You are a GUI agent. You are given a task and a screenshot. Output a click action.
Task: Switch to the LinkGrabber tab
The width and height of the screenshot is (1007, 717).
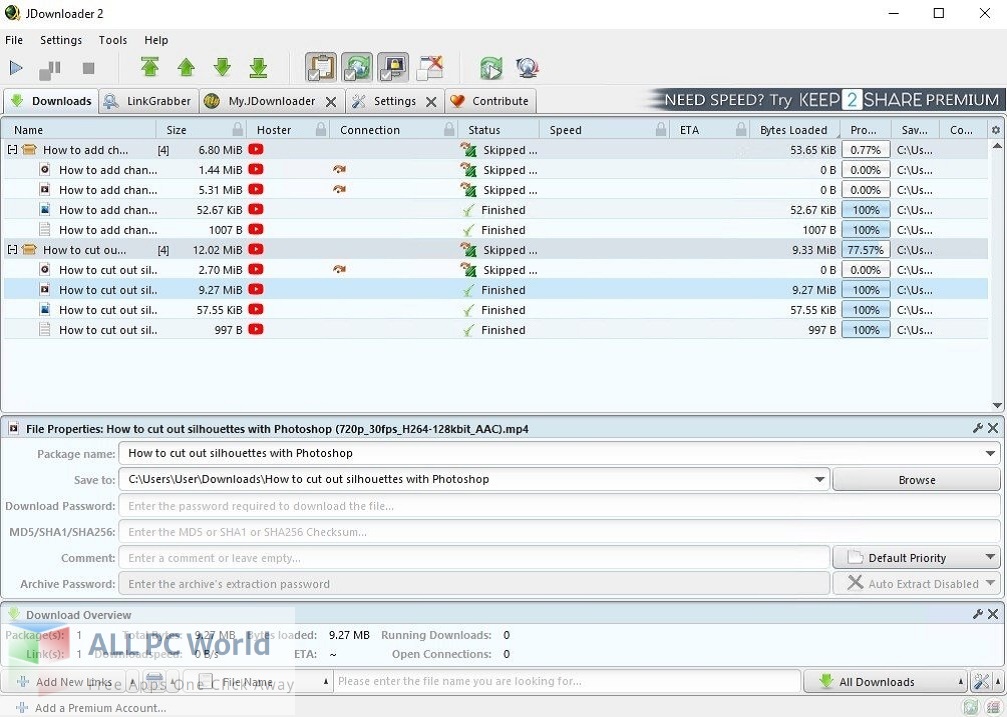pos(147,100)
